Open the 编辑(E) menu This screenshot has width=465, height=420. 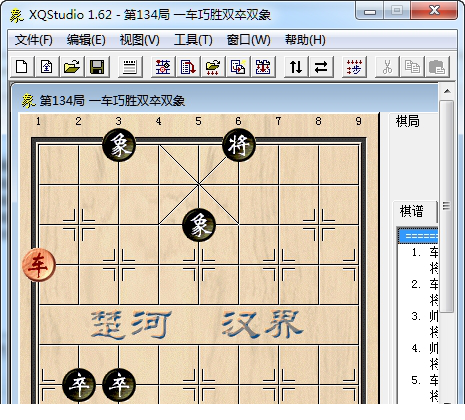point(86,40)
